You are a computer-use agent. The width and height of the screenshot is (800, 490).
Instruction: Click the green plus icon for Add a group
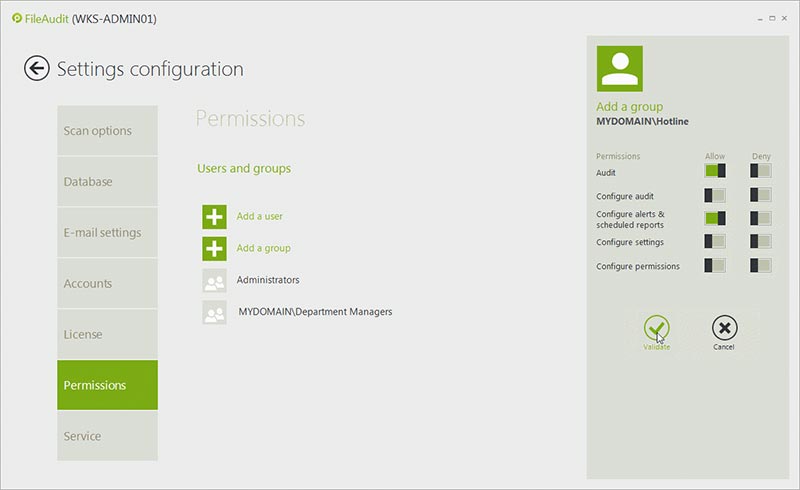[214, 248]
